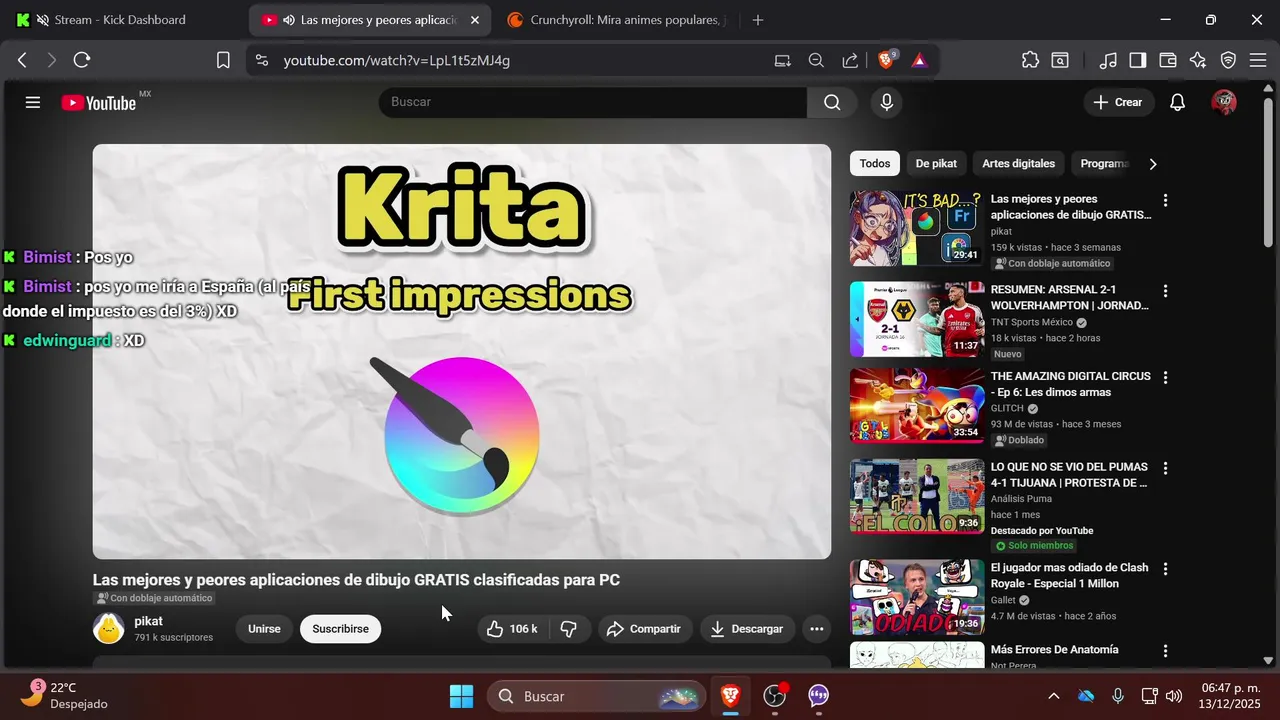The width and height of the screenshot is (1280, 720).
Task: Open Leo AI sparkle icon
Action: coord(1198,60)
